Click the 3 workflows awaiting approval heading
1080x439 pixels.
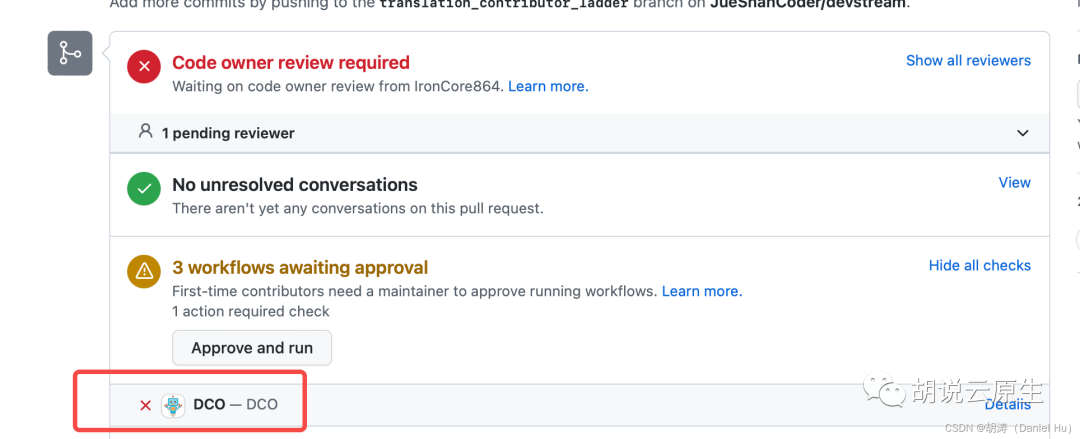tap(300, 267)
